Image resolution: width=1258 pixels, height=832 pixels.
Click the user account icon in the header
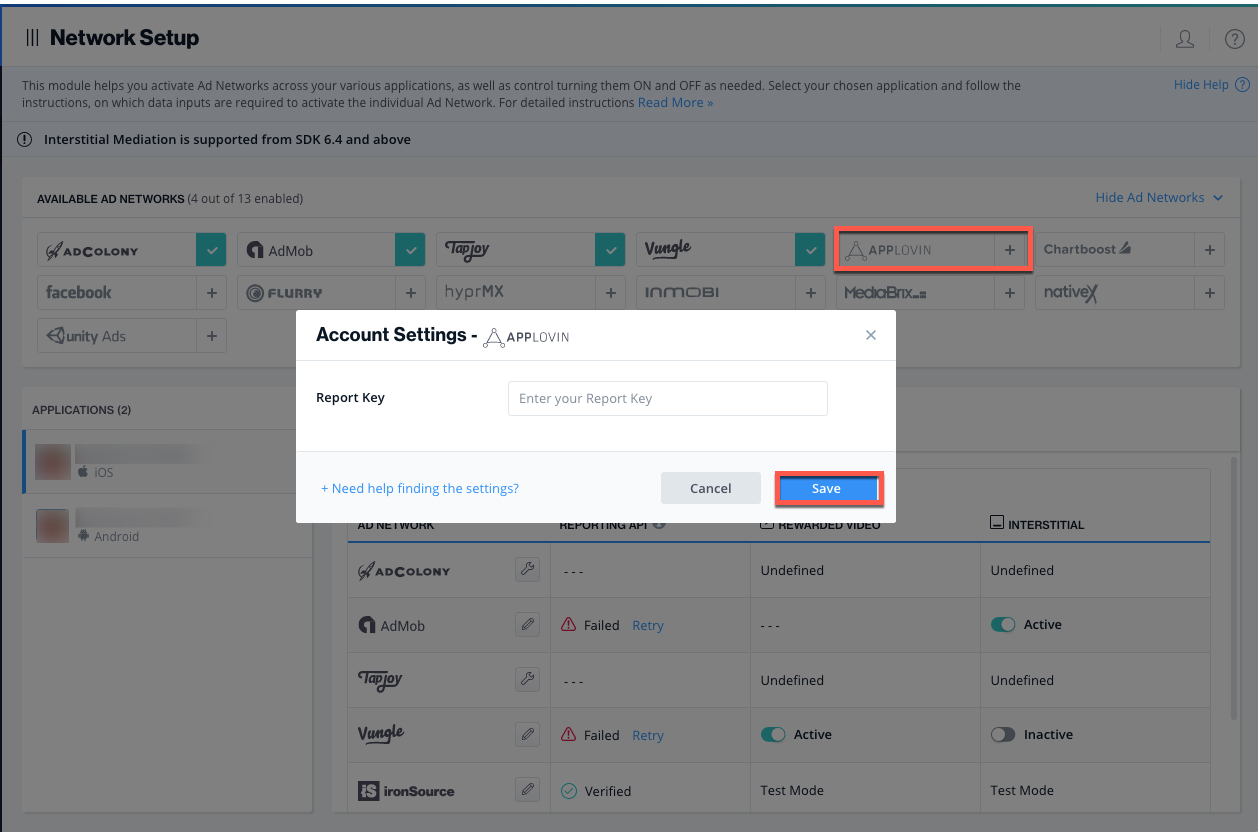pyautogui.click(x=1184, y=38)
